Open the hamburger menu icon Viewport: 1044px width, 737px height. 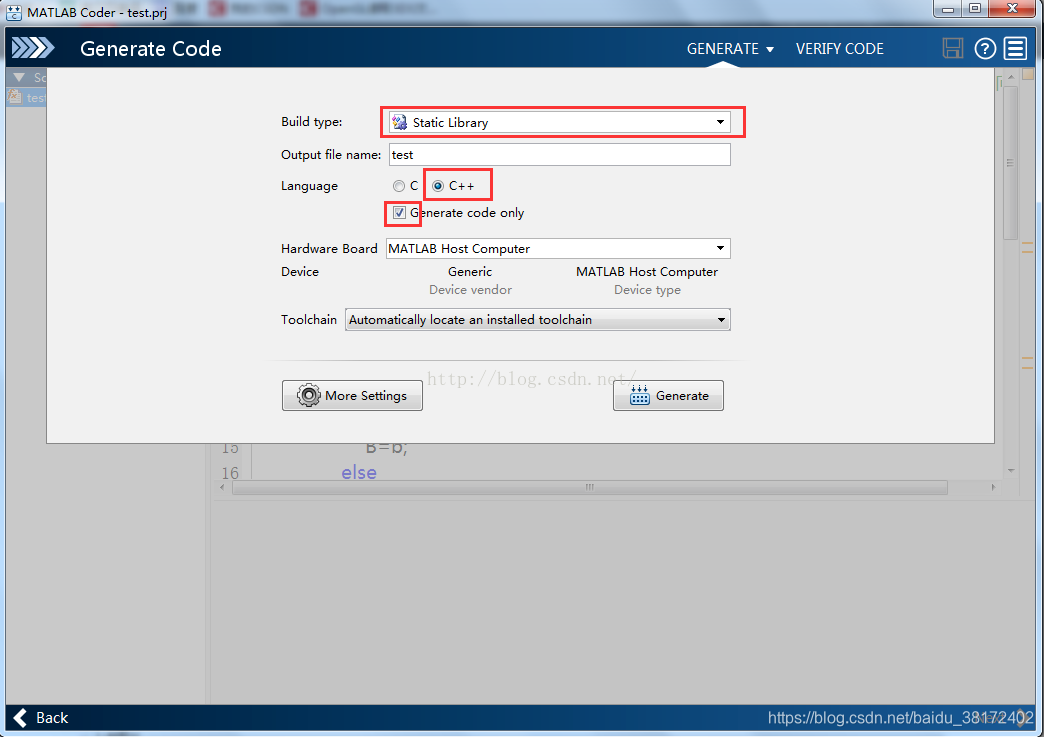[1016, 48]
